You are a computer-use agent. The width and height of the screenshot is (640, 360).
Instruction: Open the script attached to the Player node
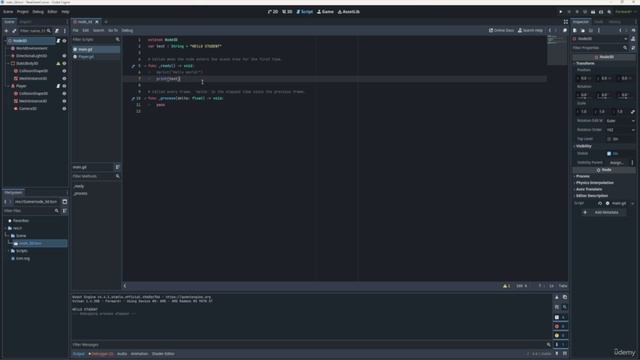pos(58,86)
